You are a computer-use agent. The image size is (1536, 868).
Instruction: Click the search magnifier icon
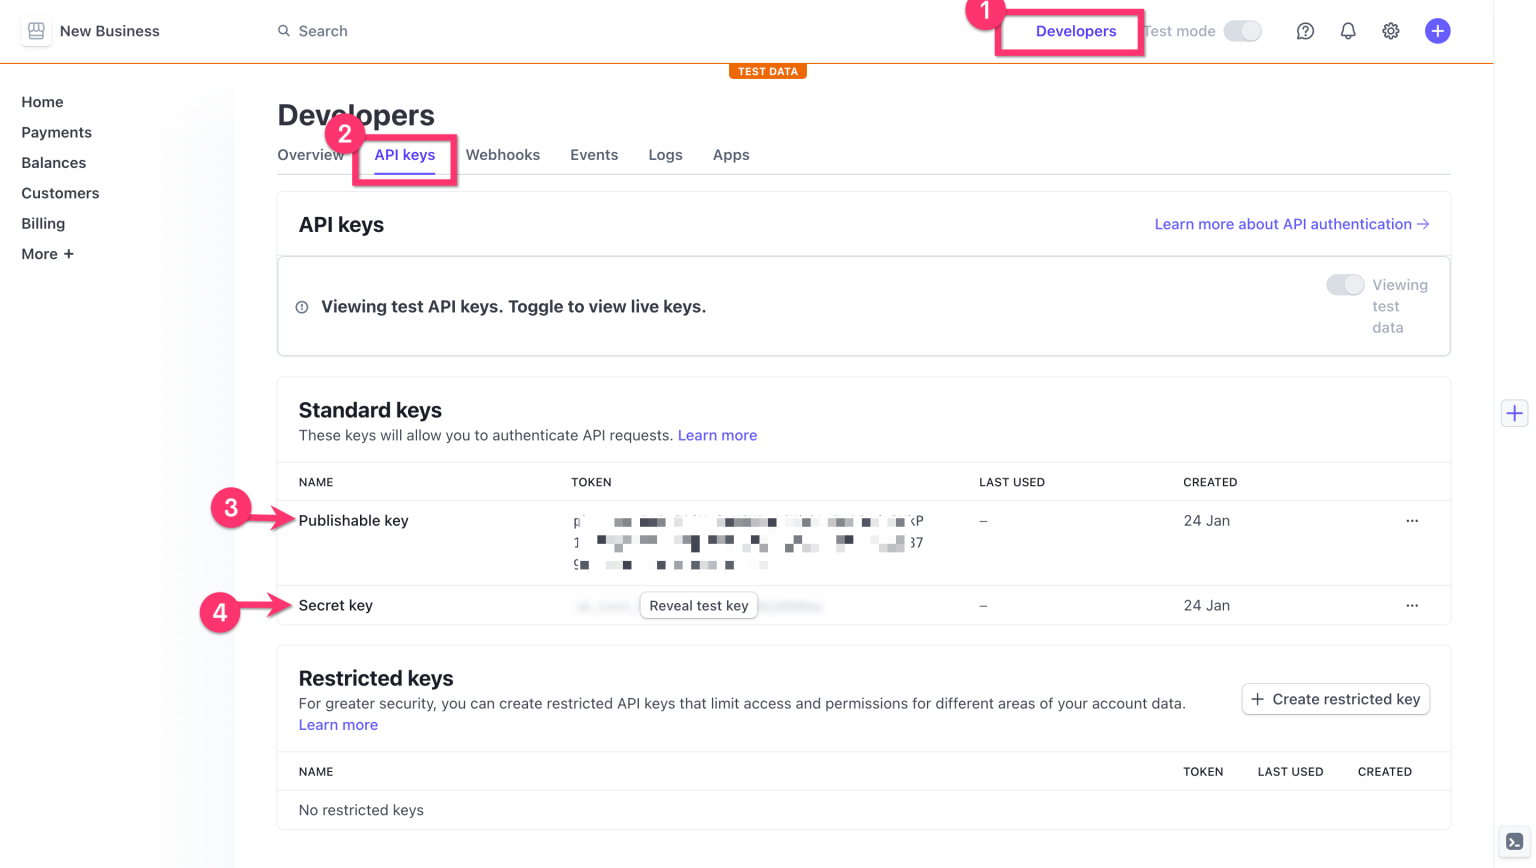pos(283,31)
